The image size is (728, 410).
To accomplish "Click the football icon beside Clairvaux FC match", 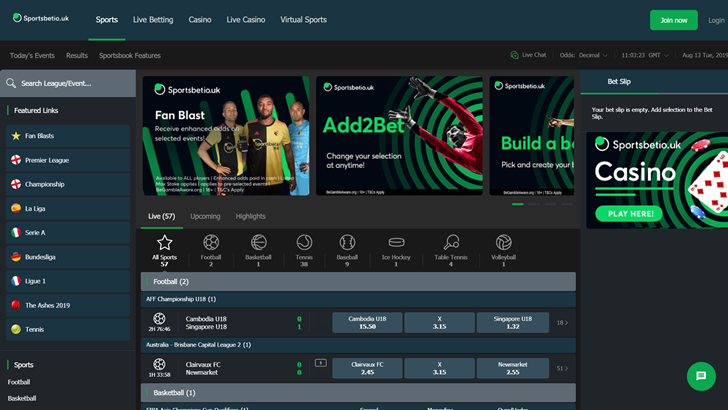I will (159, 364).
